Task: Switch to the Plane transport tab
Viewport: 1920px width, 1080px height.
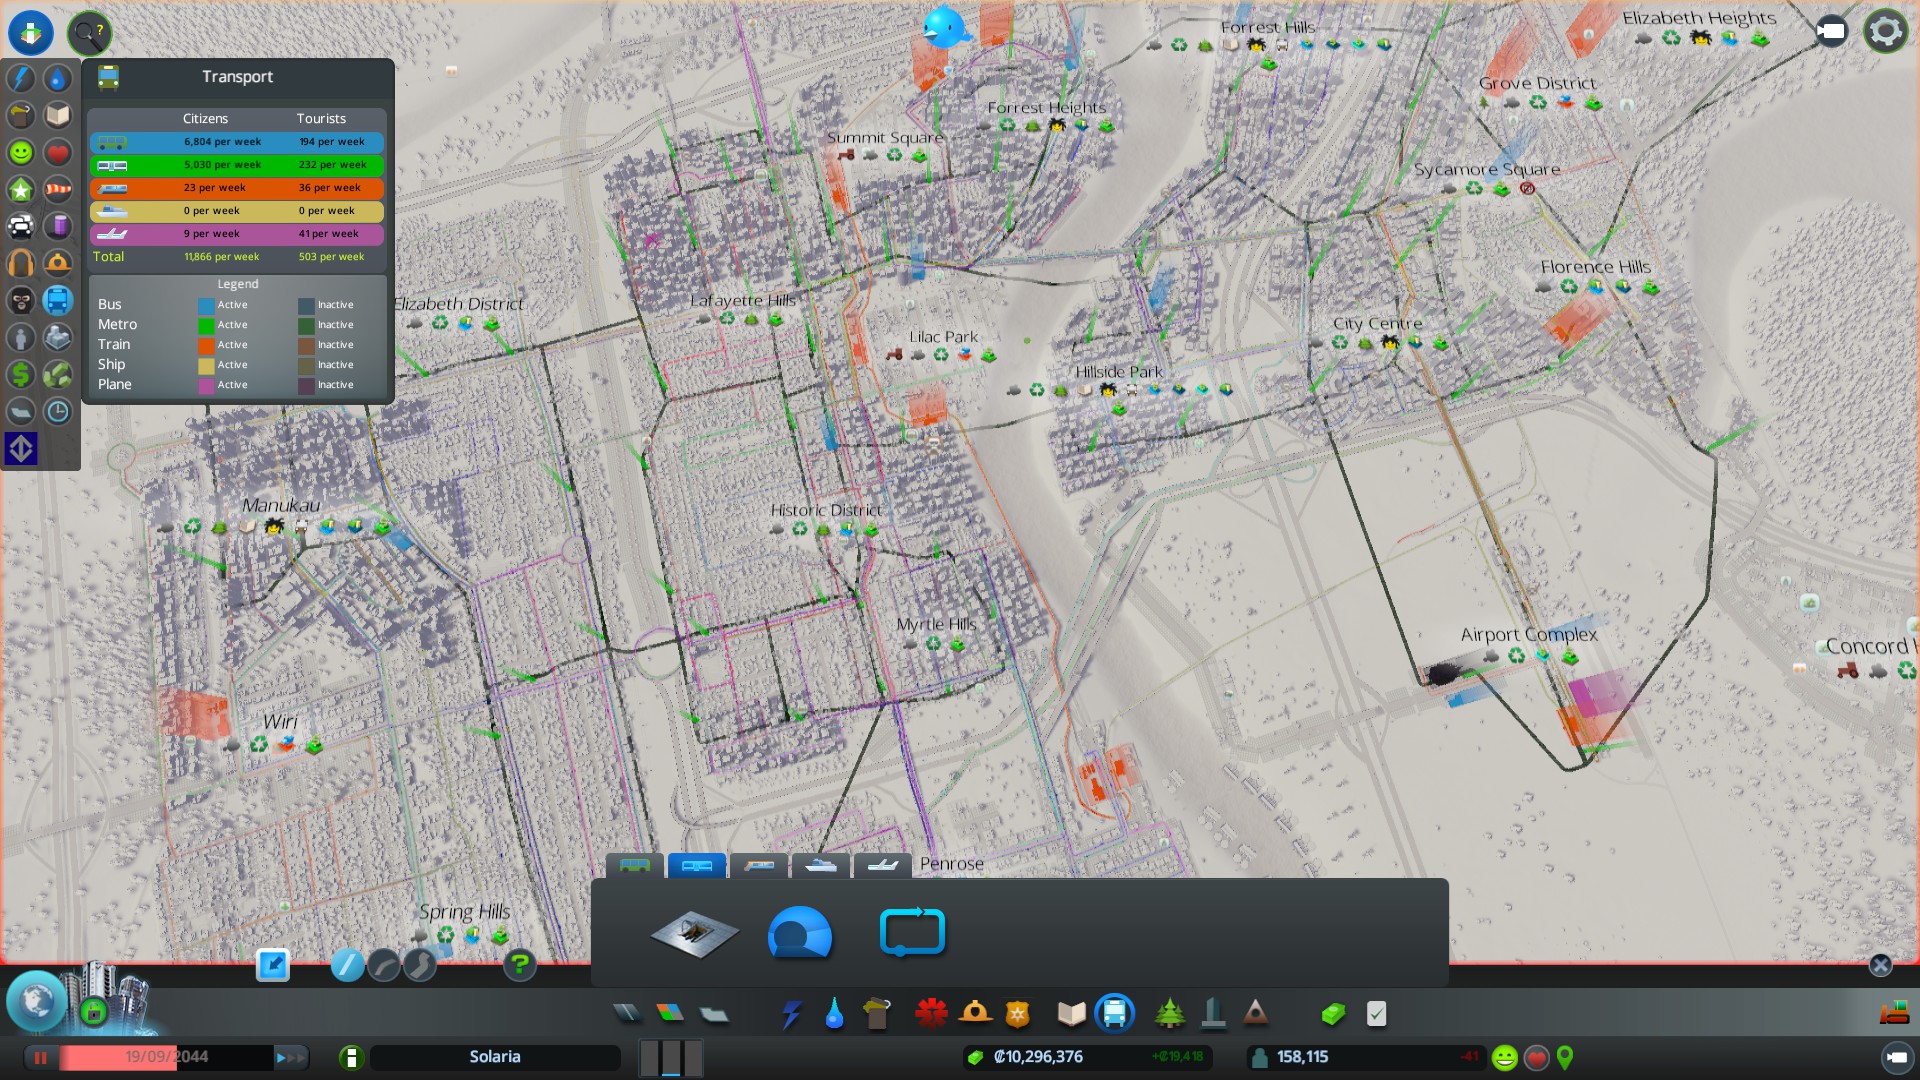Action: pos(882,866)
